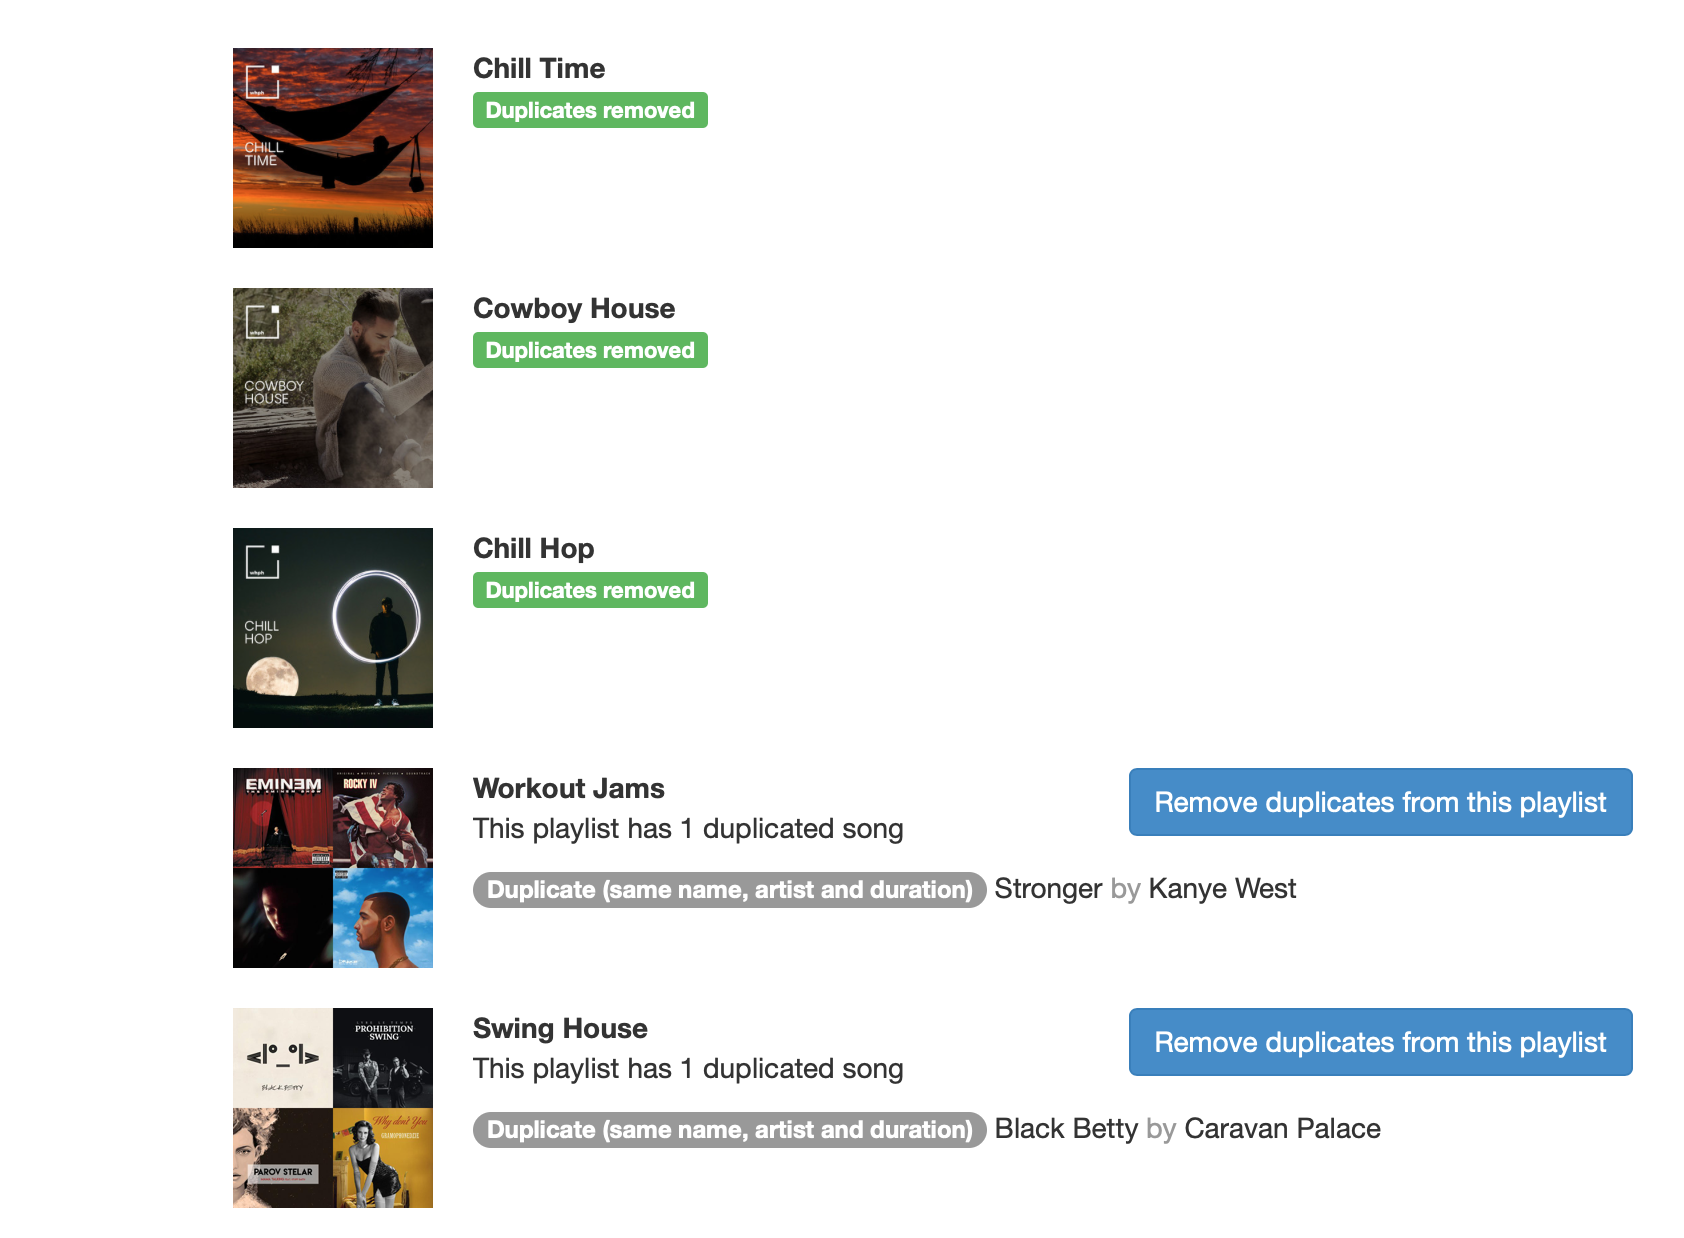Click the Eminem album art in Workout Jams

click(x=283, y=818)
